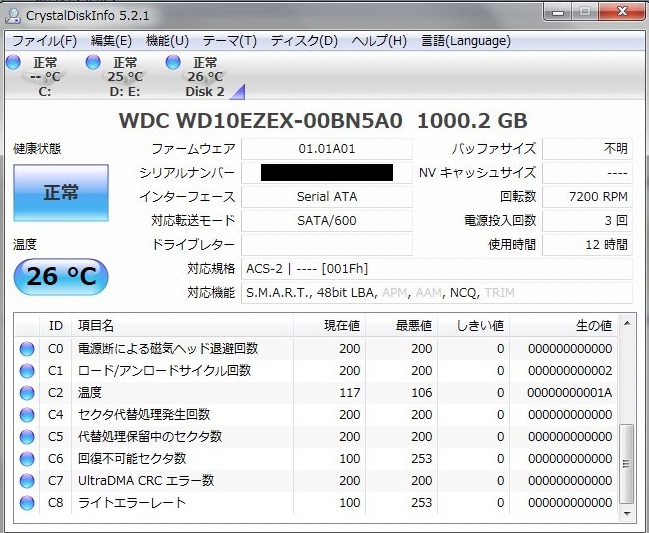Click the status orb in row C1
The width and height of the screenshot is (649, 533).
click(27, 371)
